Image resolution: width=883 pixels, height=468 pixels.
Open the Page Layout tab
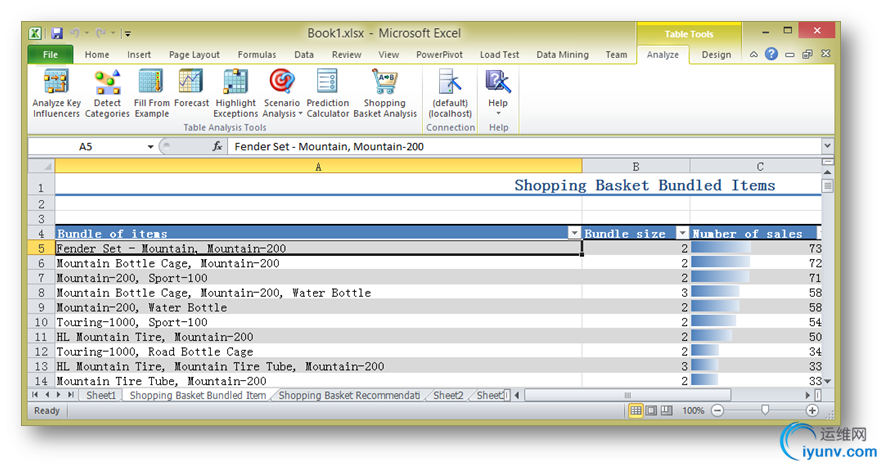coord(194,55)
